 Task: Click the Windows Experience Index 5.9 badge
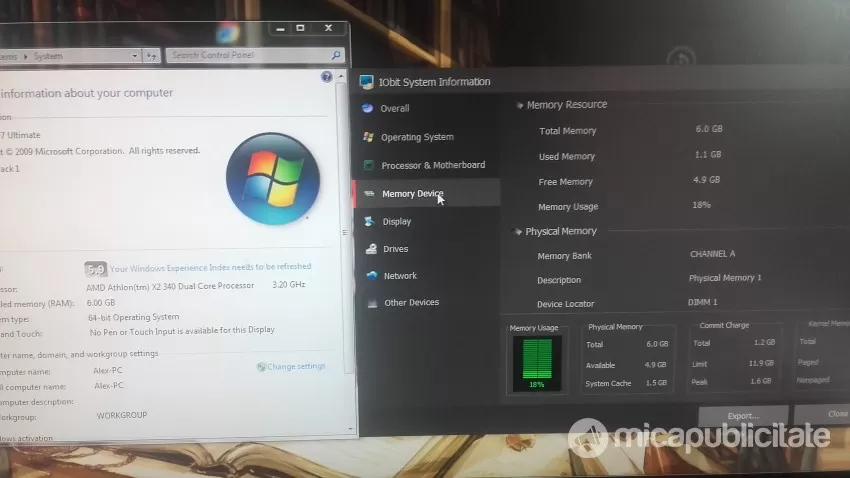coord(95,269)
